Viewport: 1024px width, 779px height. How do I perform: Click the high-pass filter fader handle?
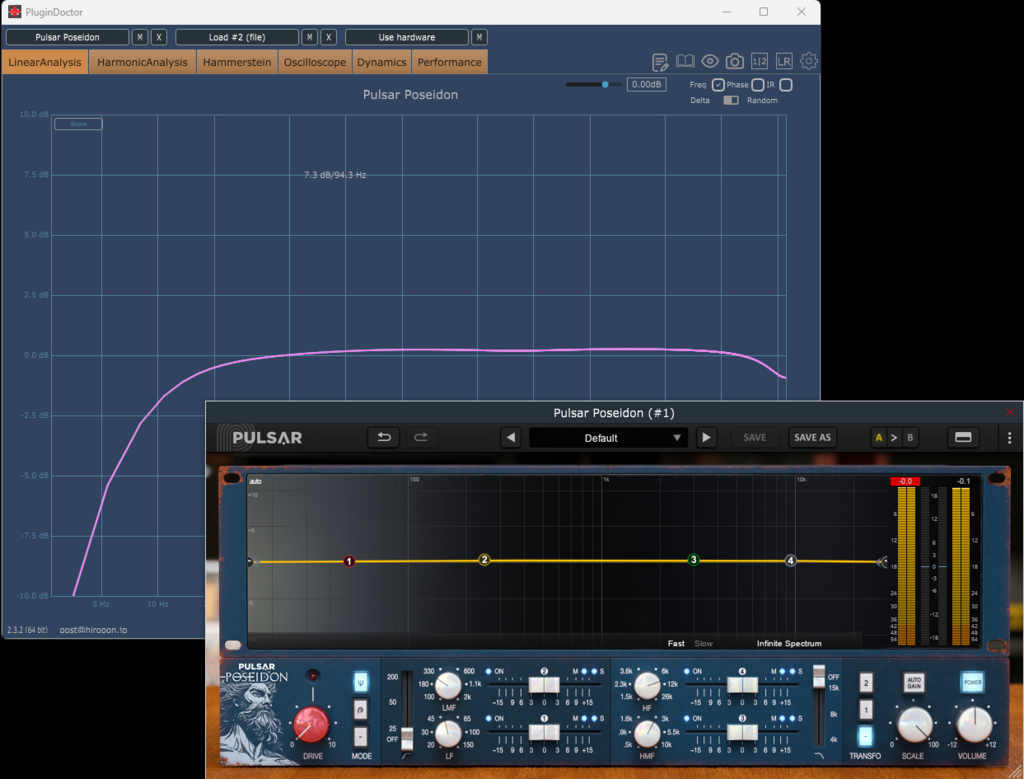[407, 737]
